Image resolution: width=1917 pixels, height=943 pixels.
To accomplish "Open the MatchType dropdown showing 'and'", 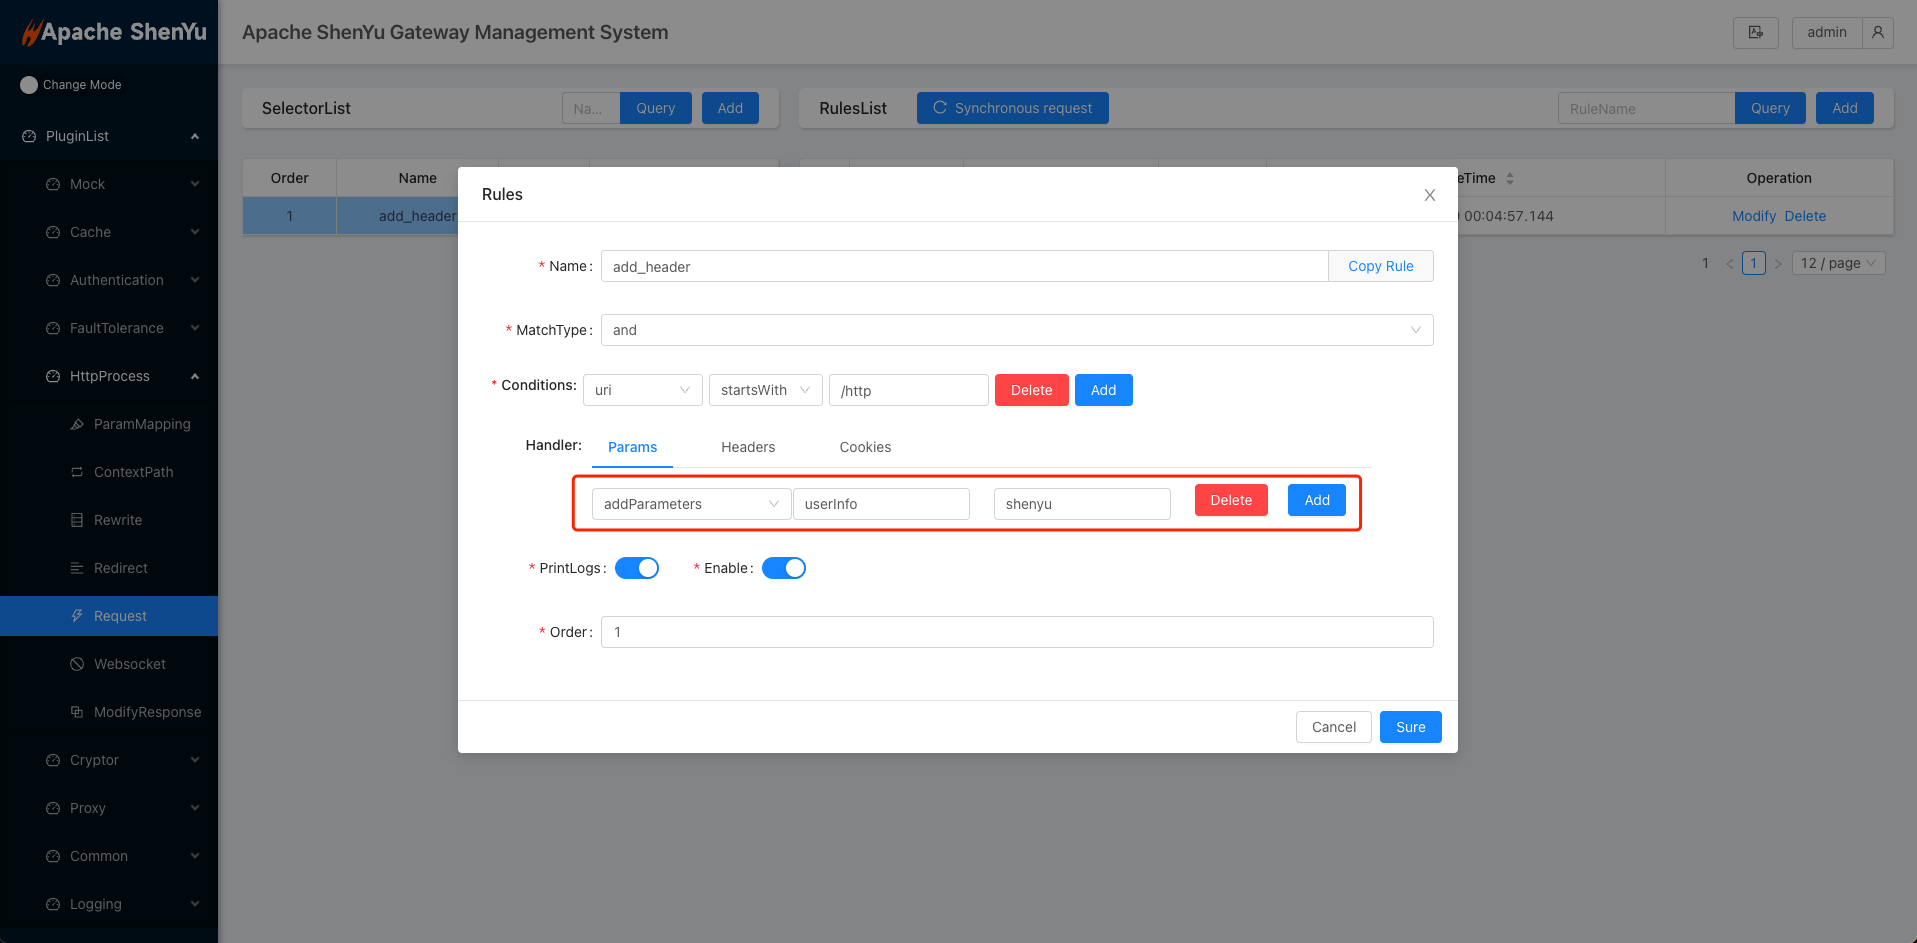I will (x=1016, y=330).
